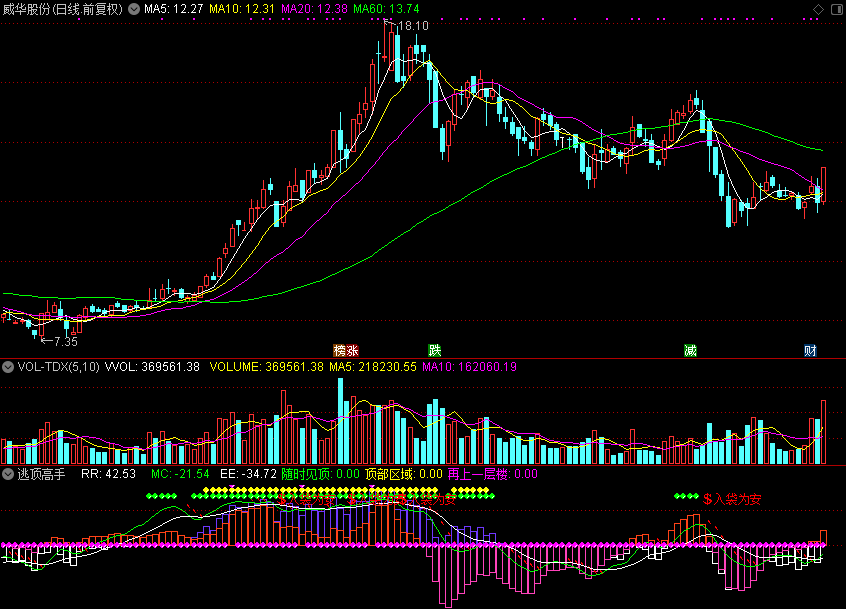Click the 7.35 low price label
The image size is (846, 609).
pos(66,341)
